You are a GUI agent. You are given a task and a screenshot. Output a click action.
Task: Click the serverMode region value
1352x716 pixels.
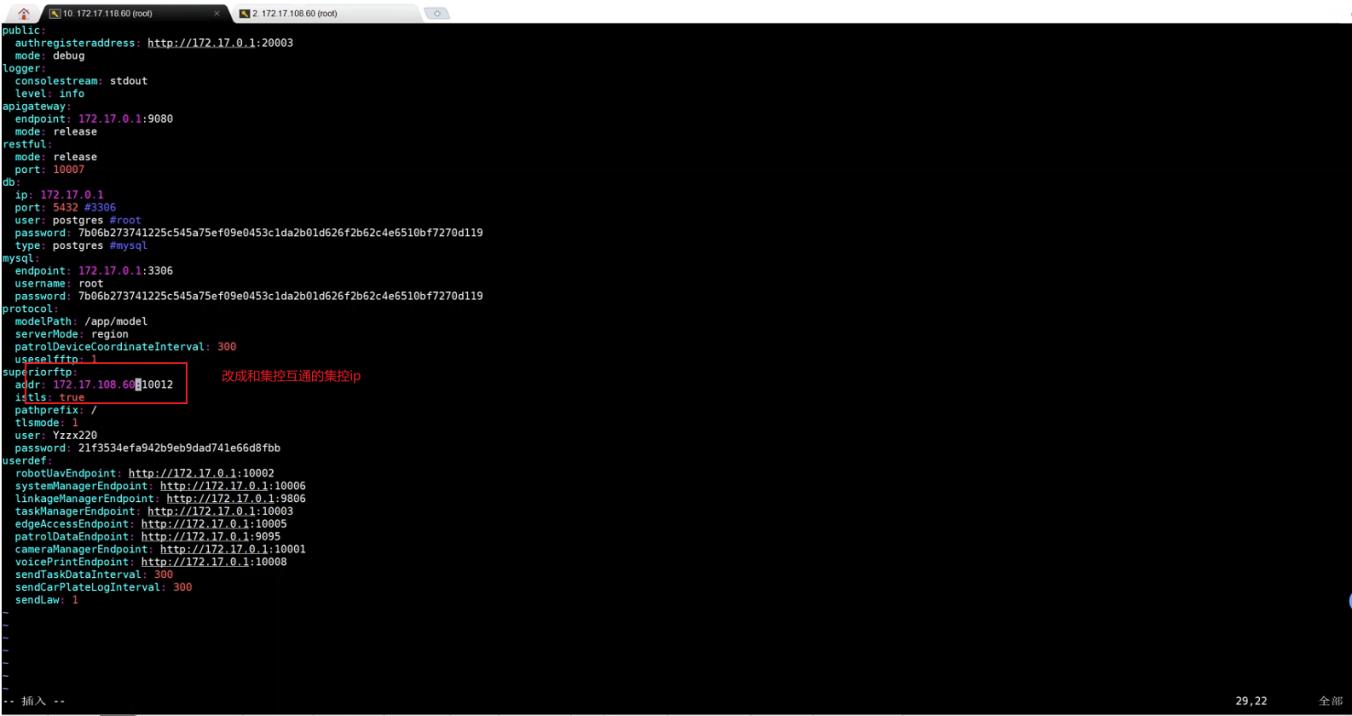point(109,334)
